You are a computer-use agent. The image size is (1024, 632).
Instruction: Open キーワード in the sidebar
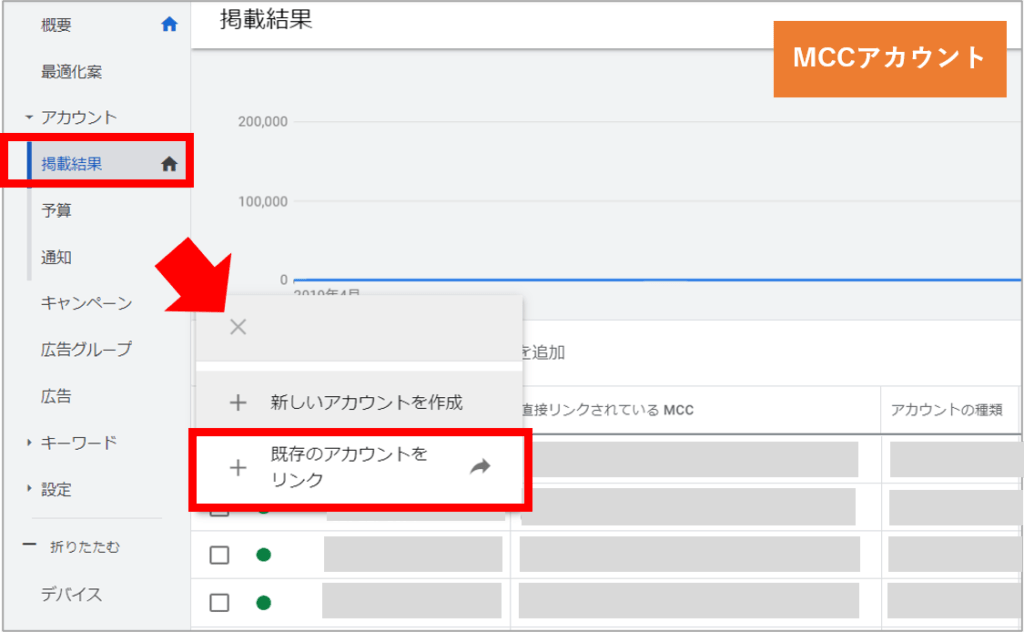pyautogui.click(x=79, y=443)
